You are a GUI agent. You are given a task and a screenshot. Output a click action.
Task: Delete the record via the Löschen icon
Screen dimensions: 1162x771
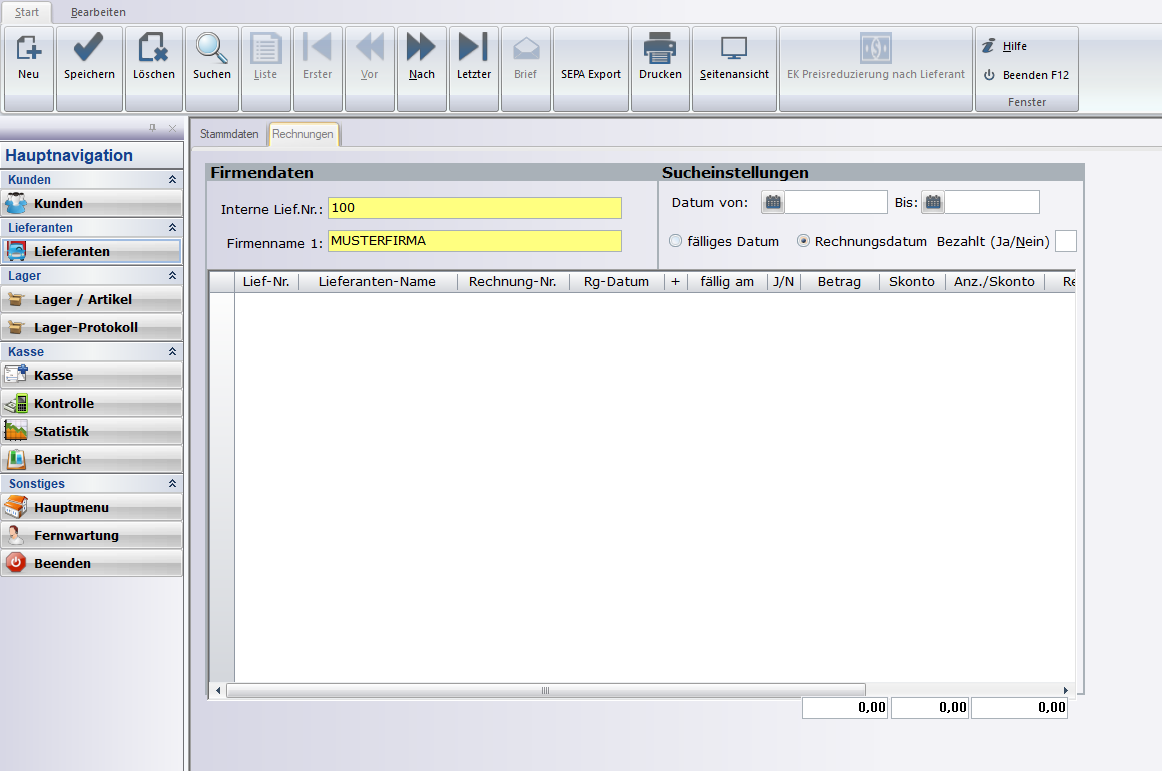click(x=154, y=48)
